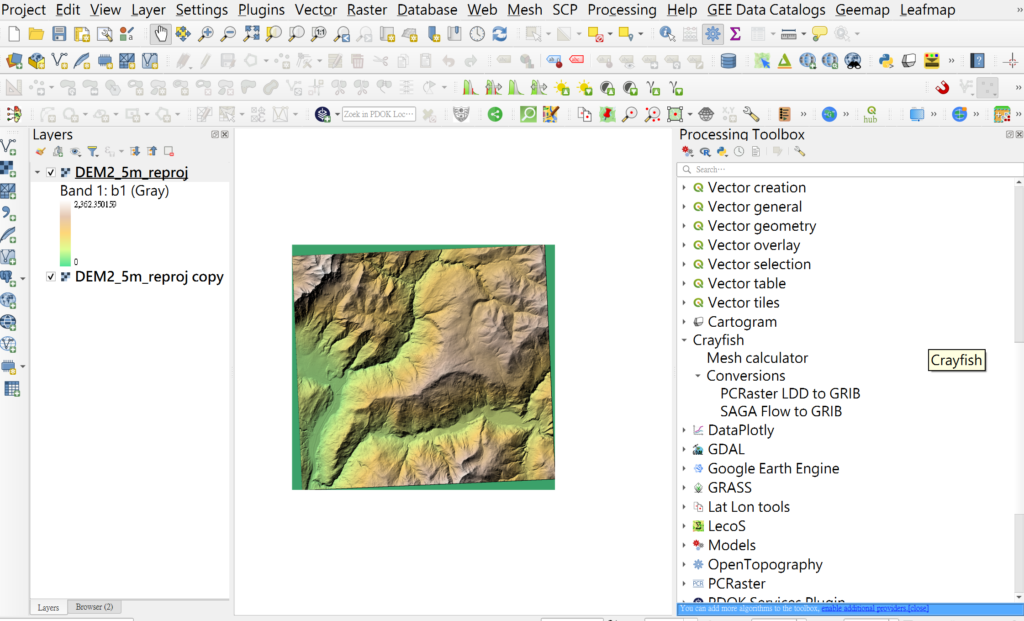Collapse the DEM2_5m_reproj layer legend
Viewport: 1024px width, 621px height.
click(38, 172)
